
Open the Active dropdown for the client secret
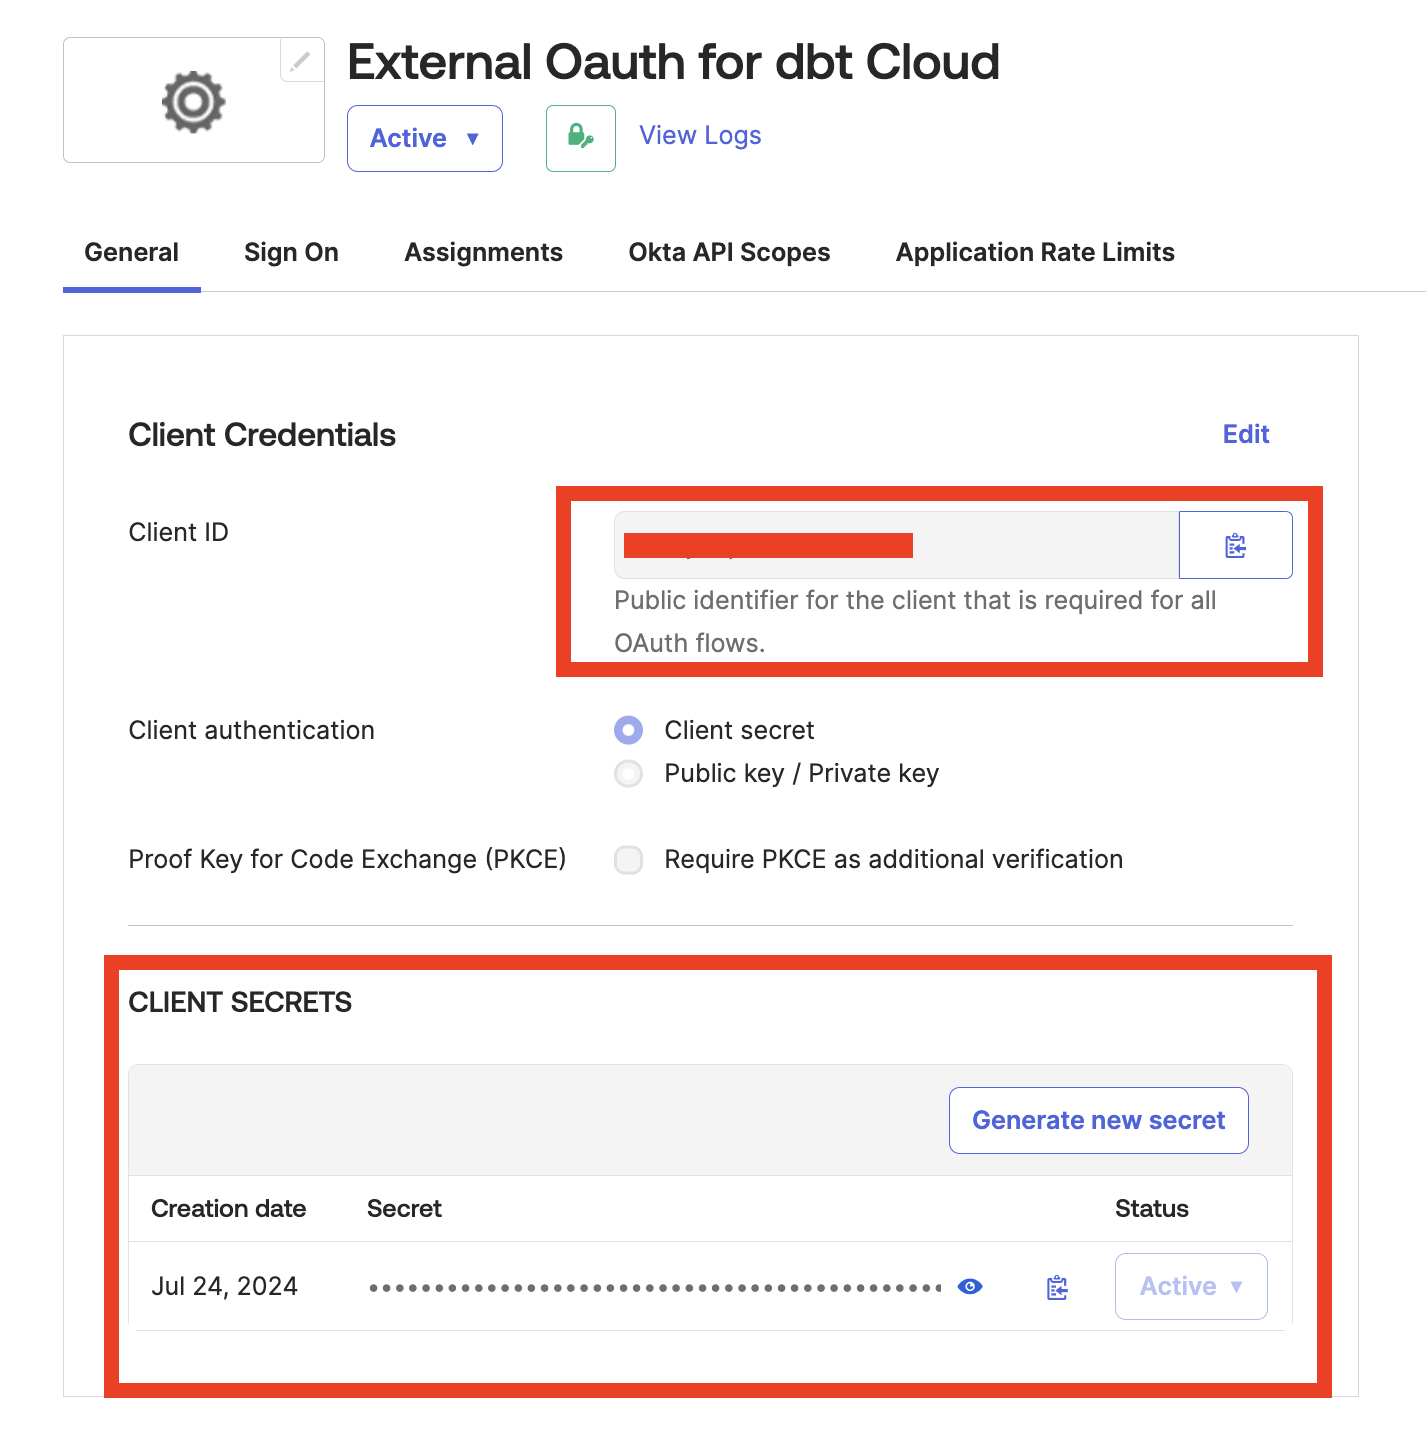tap(1190, 1287)
